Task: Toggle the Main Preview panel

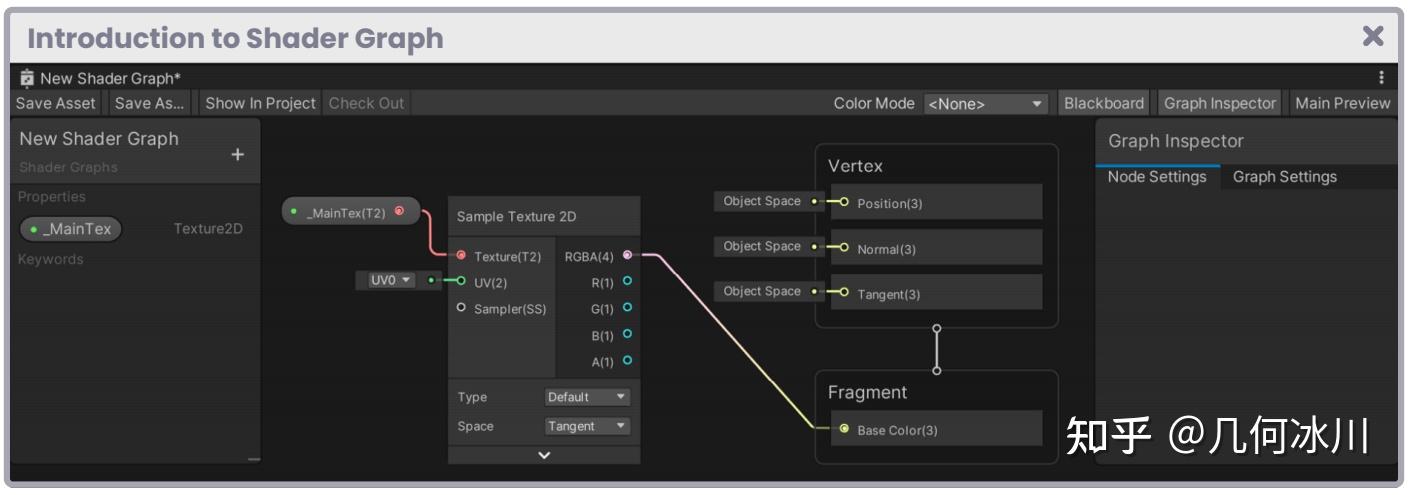Action: (1342, 103)
